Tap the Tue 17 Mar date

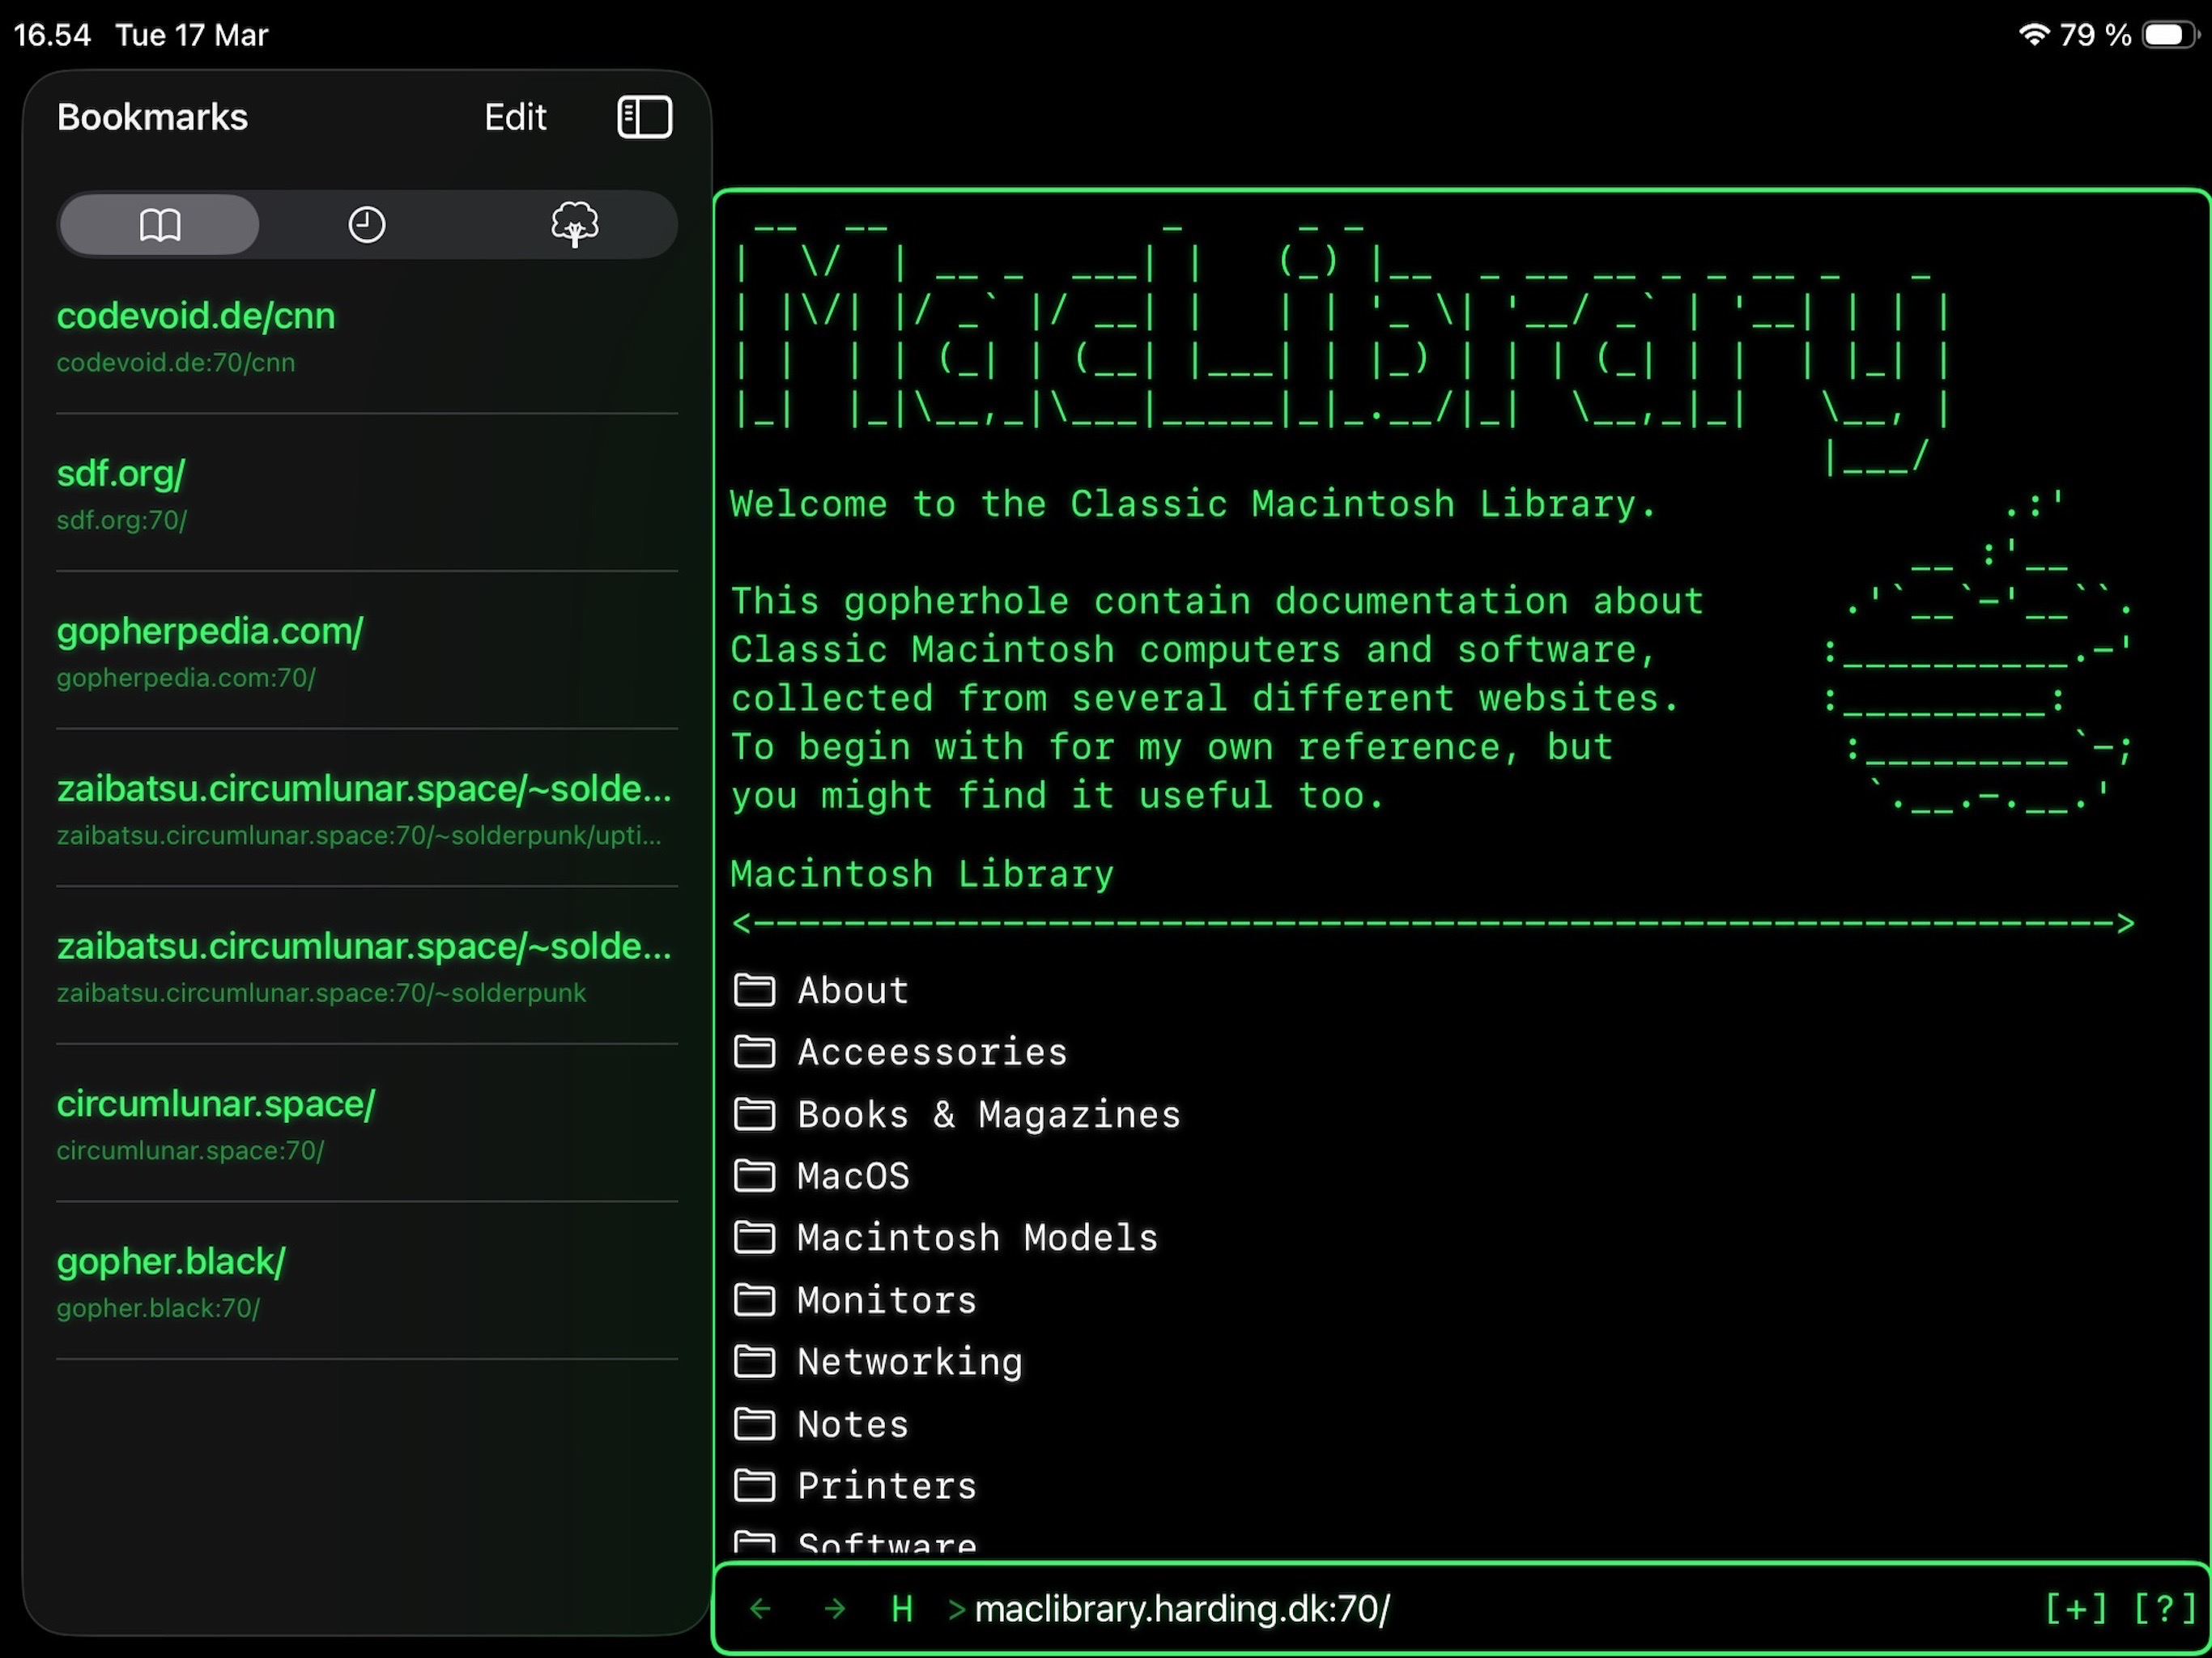(x=192, y=35)
